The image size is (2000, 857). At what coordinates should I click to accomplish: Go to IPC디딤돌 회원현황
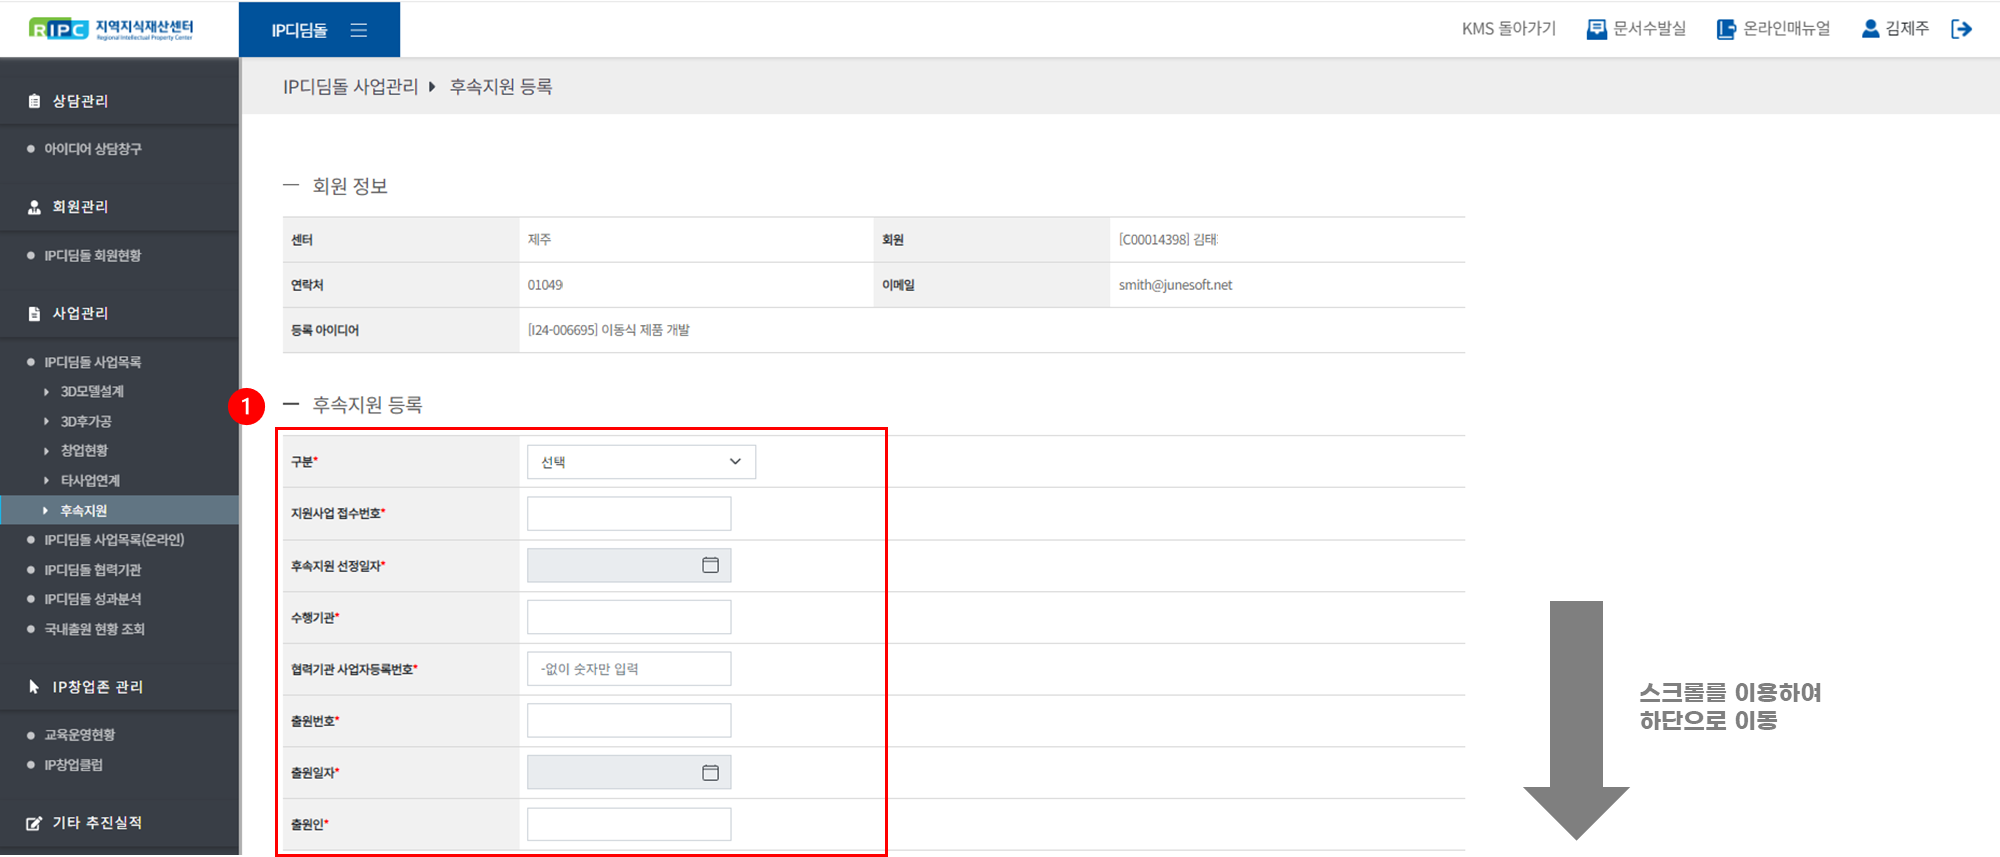coord(93,256)
